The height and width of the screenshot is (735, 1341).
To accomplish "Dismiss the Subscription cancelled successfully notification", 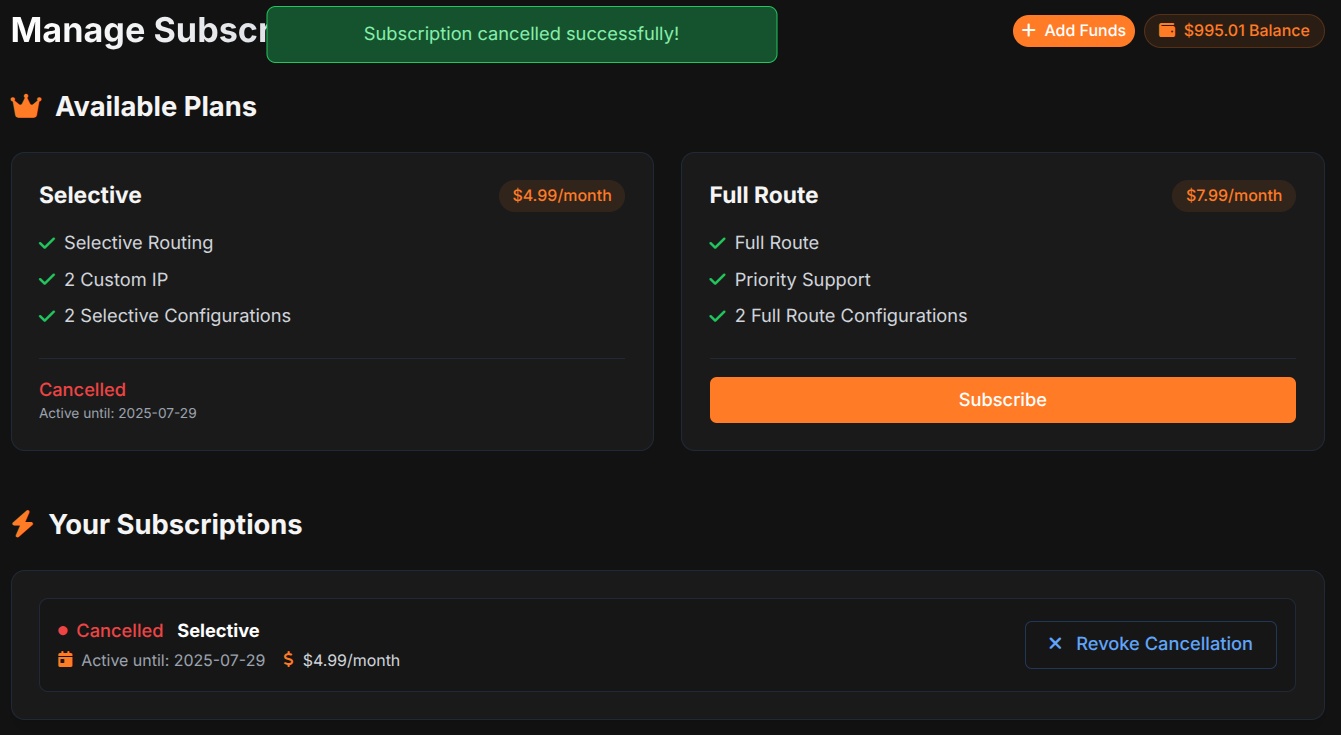I will coord(521,34).
